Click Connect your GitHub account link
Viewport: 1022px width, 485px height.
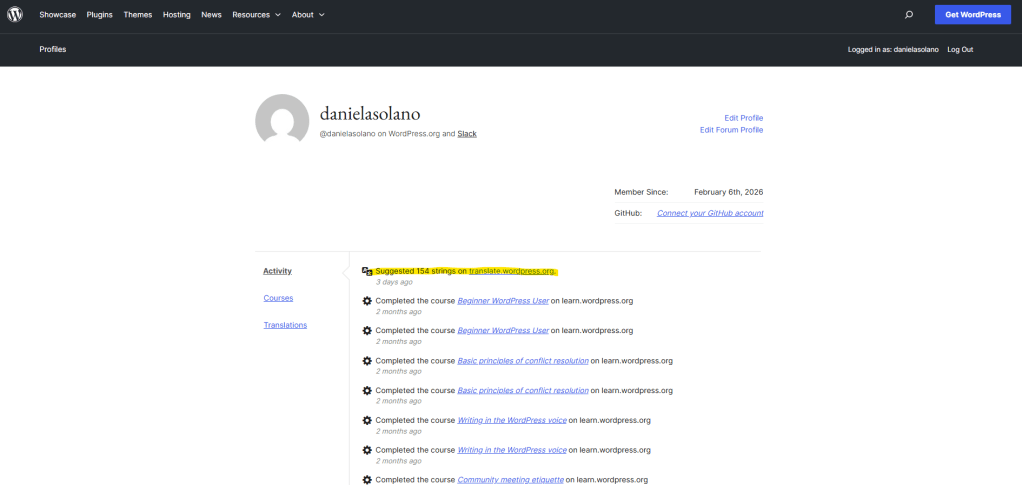(710, 213)
